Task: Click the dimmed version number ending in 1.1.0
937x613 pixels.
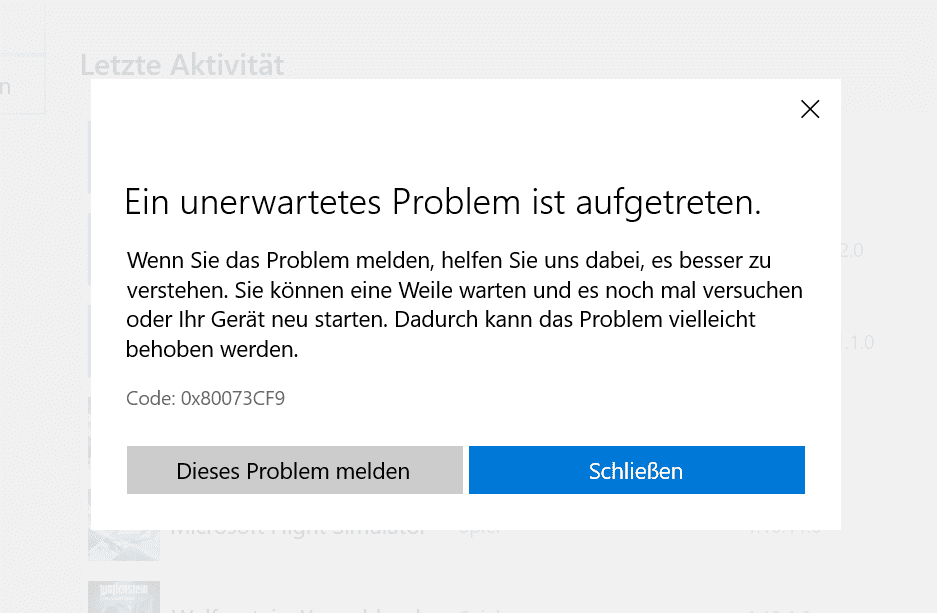Action: (x=858, y=342)
